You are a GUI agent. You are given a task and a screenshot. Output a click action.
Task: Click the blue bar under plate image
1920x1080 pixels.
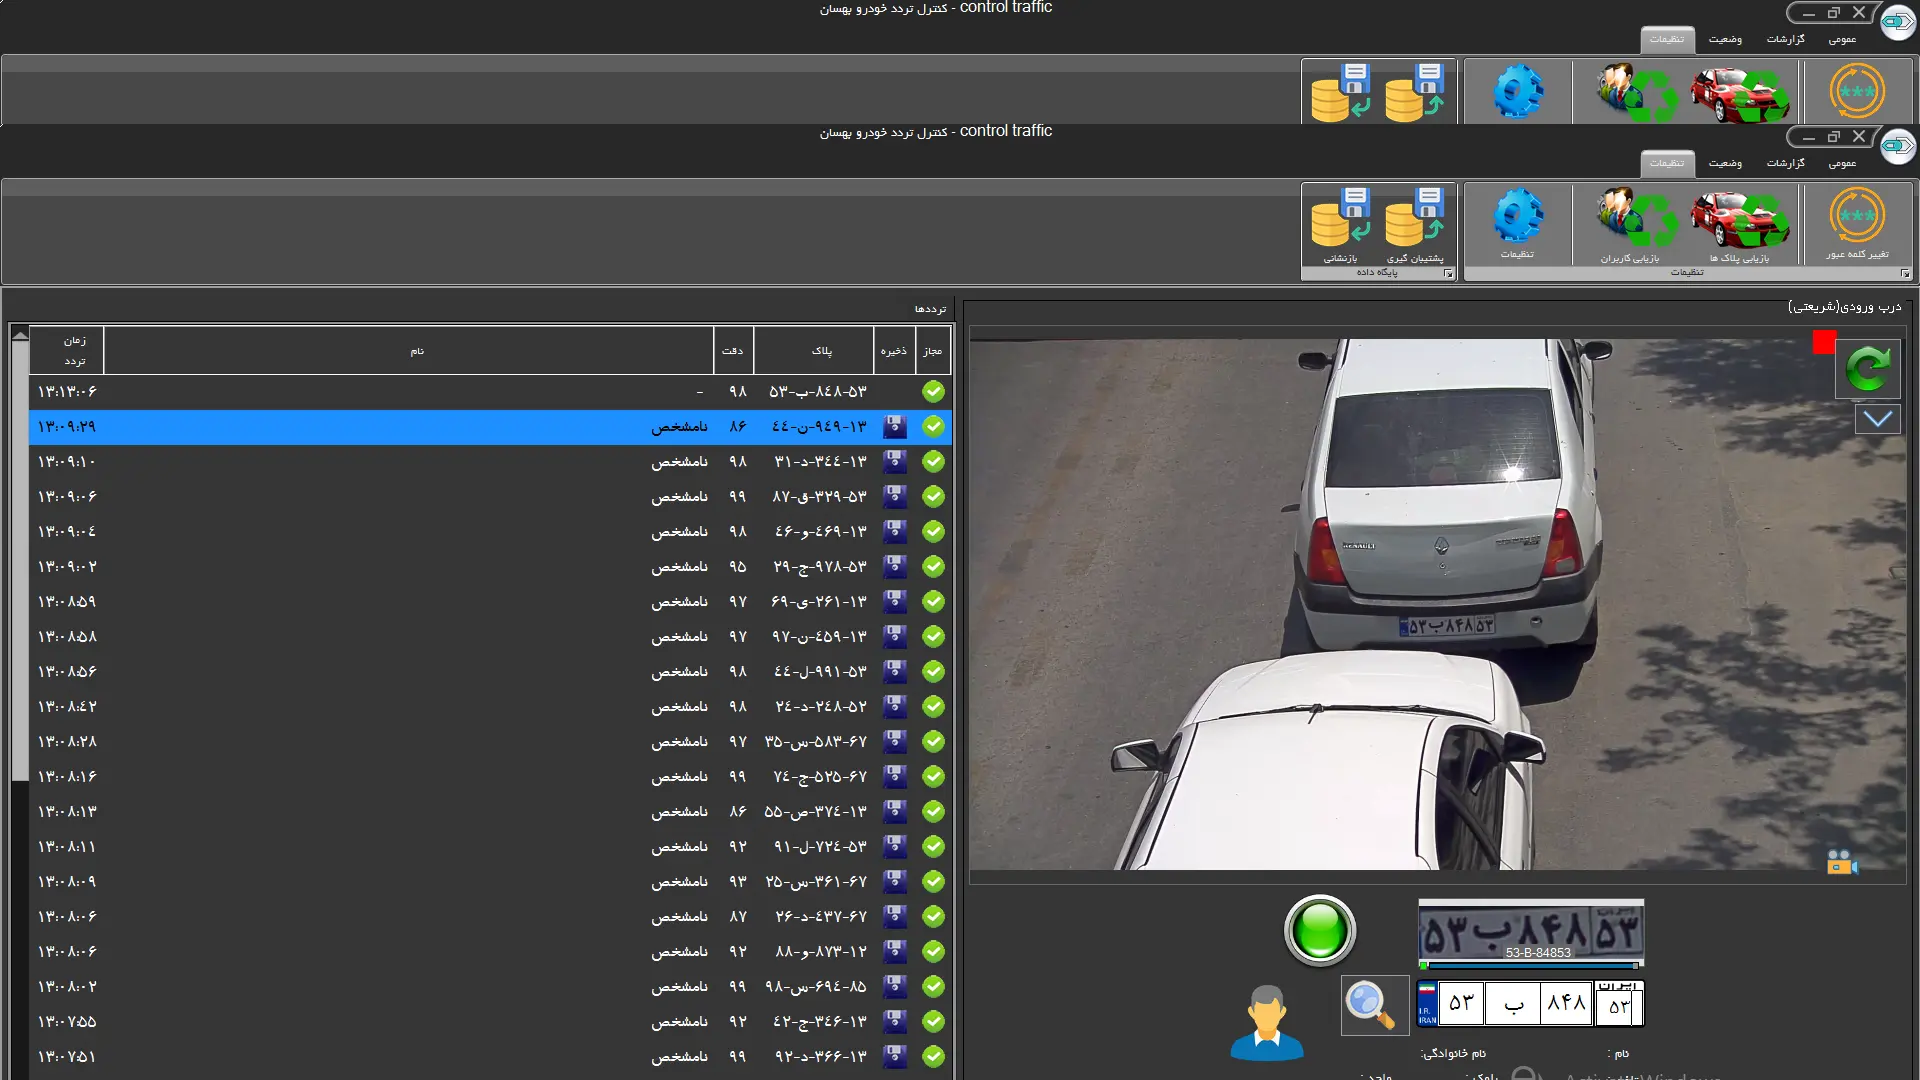1531,966
